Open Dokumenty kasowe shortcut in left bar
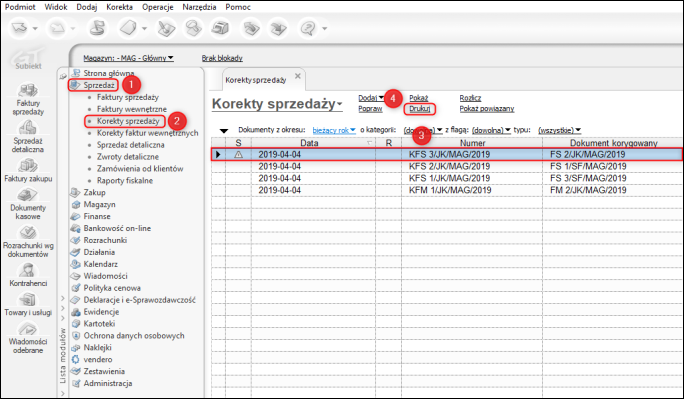The image size is (684, 399). 28,204
